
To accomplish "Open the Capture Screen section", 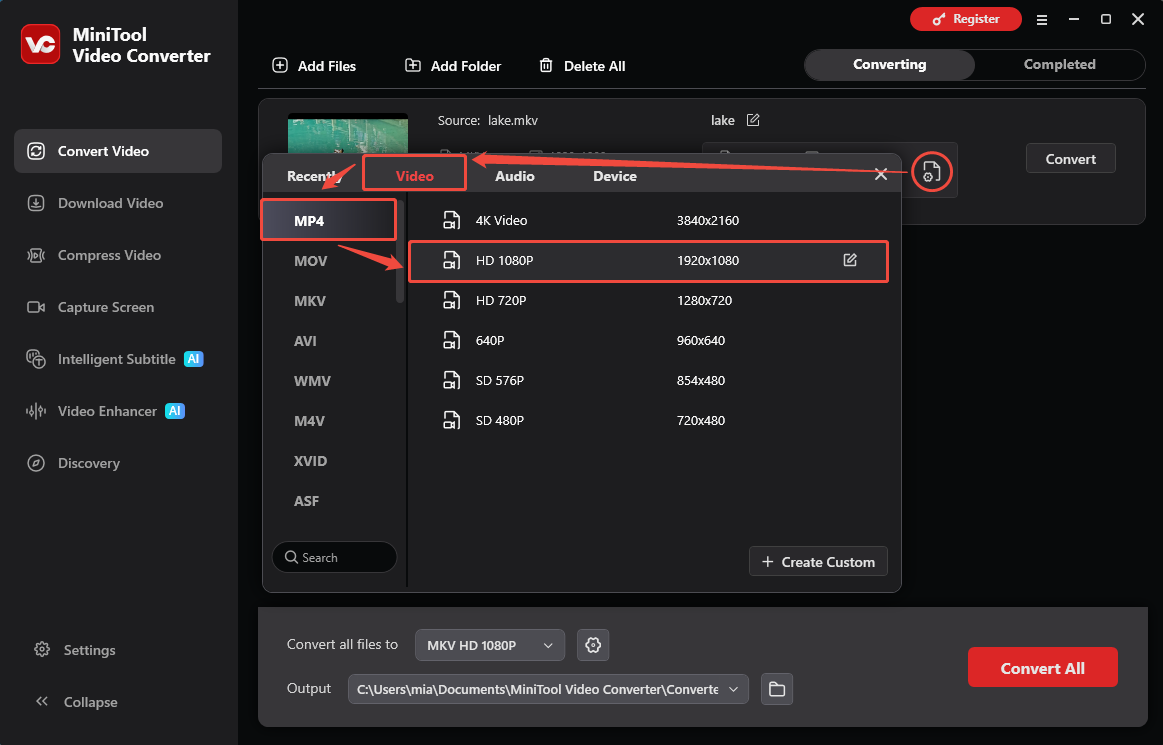I will pos(118,306).
